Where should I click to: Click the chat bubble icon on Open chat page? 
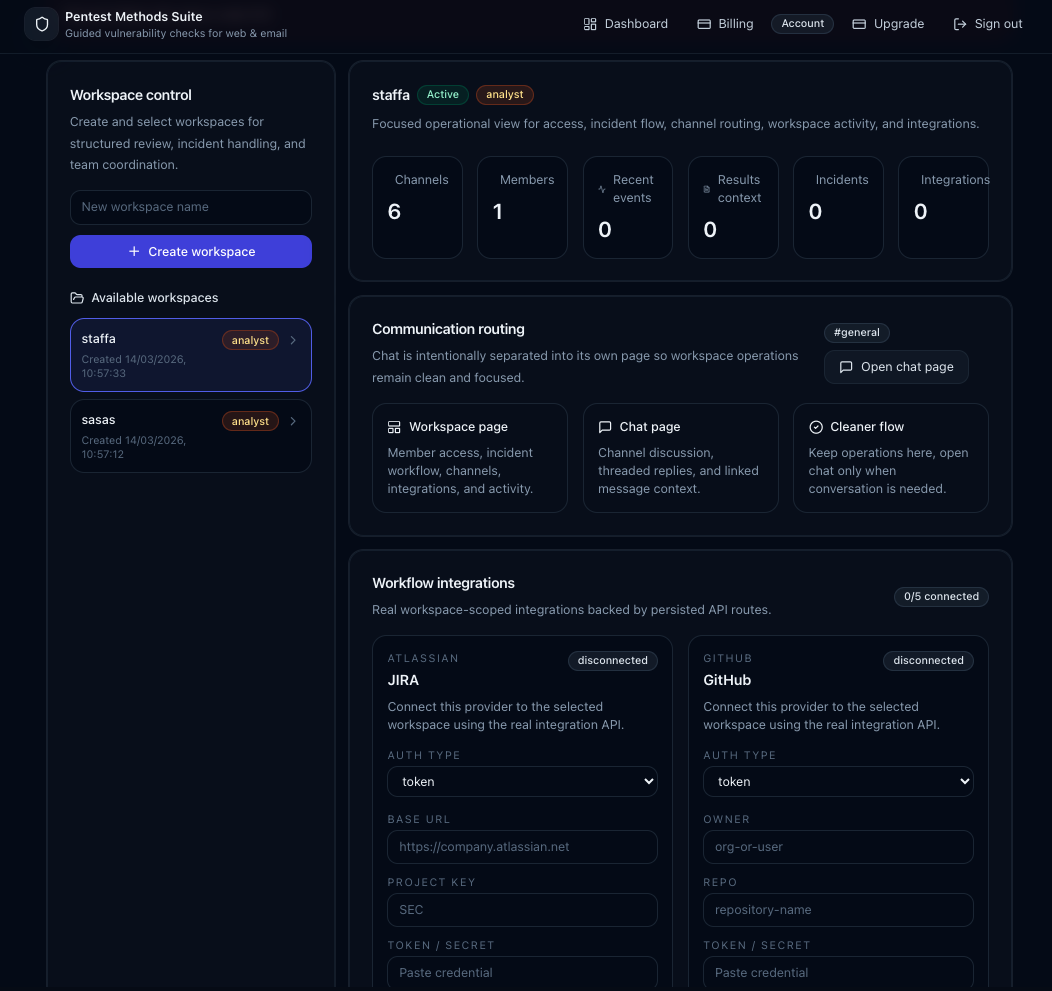click(x=846, y=367)
